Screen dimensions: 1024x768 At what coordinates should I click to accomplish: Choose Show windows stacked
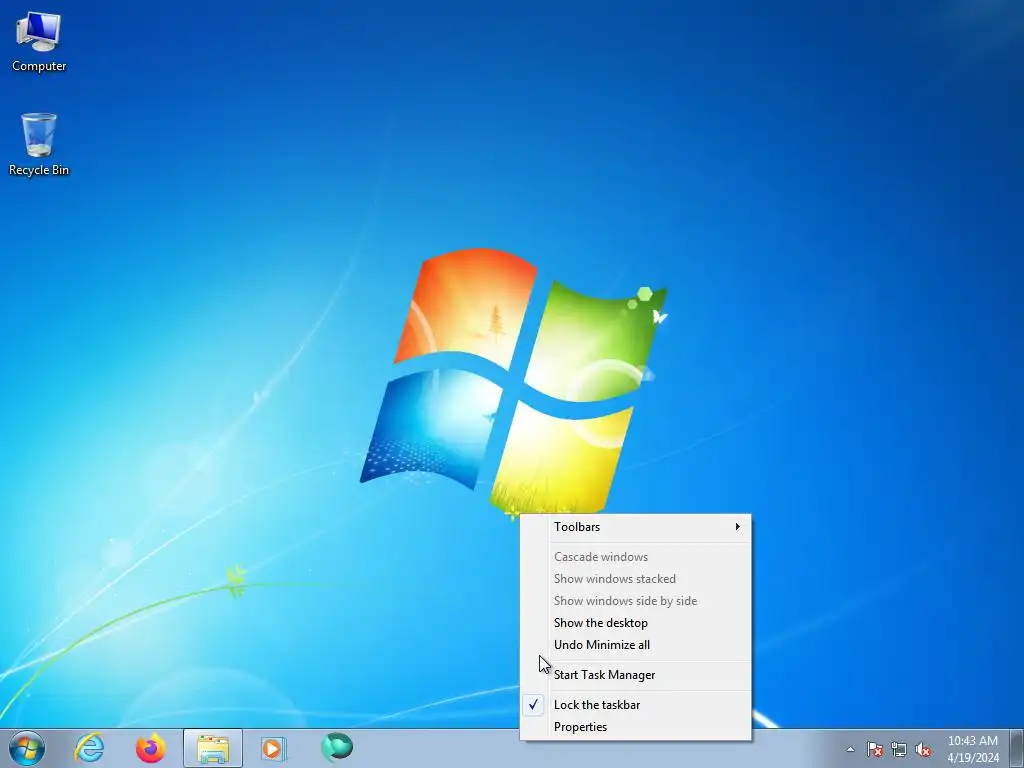(x=635, y=579)
